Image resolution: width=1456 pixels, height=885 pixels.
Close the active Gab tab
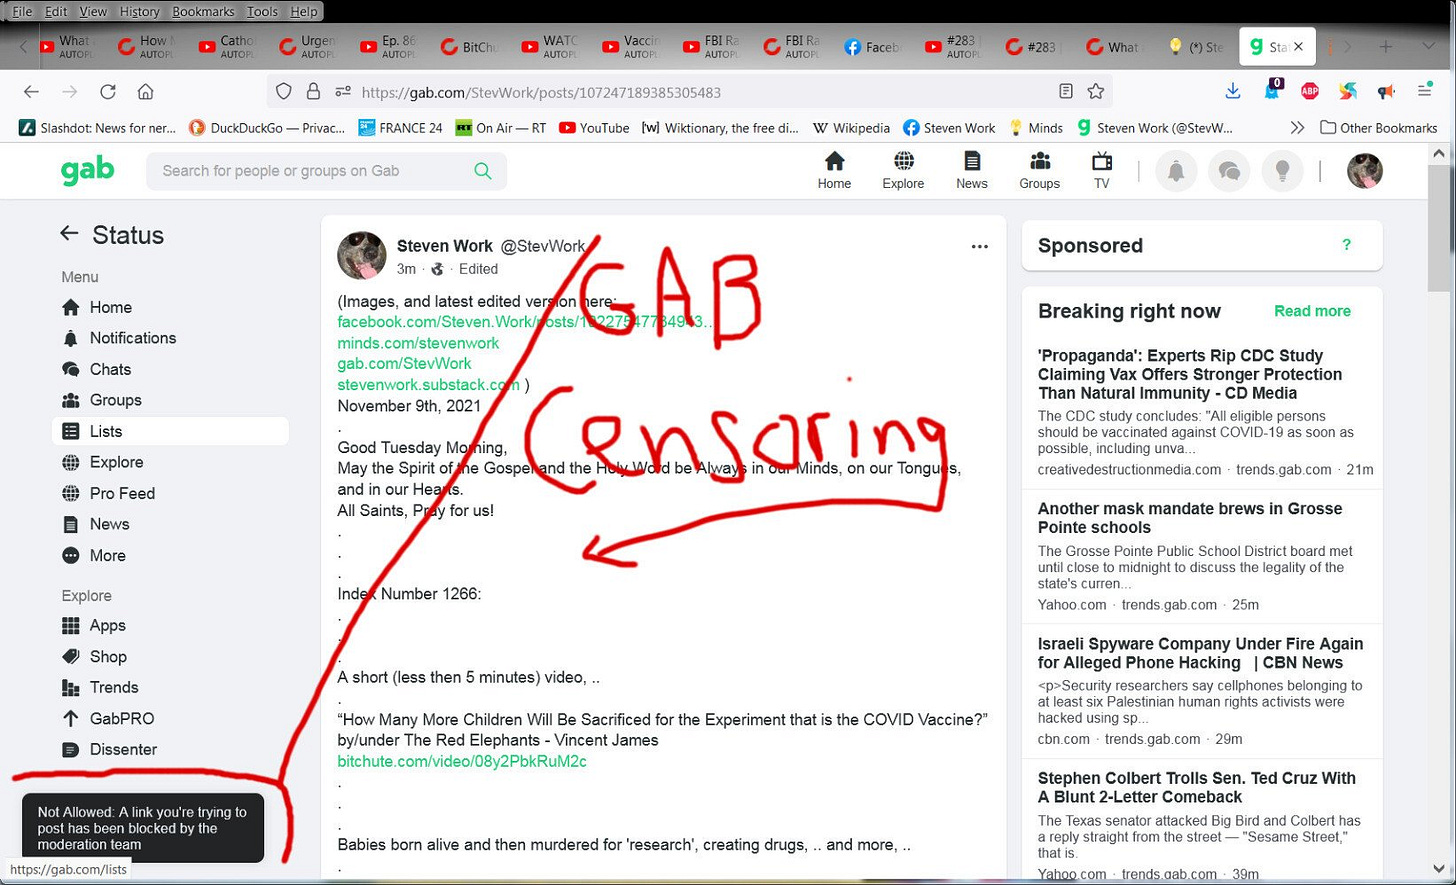pyautogui.click(x=1298, y=47)
